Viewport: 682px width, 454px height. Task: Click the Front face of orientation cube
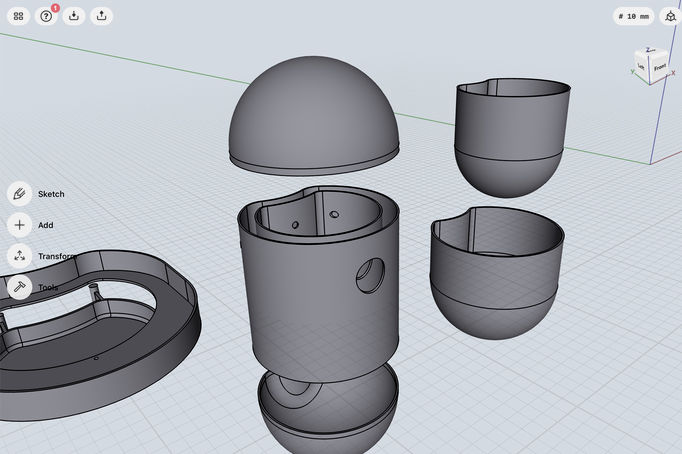click(x=660, y=67)
